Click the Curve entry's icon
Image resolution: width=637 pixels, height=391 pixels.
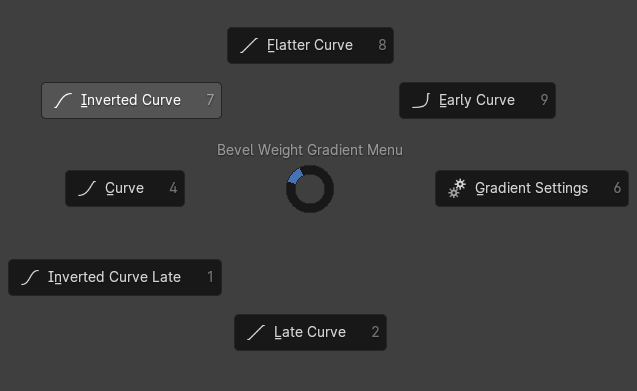tap(87, 189)
